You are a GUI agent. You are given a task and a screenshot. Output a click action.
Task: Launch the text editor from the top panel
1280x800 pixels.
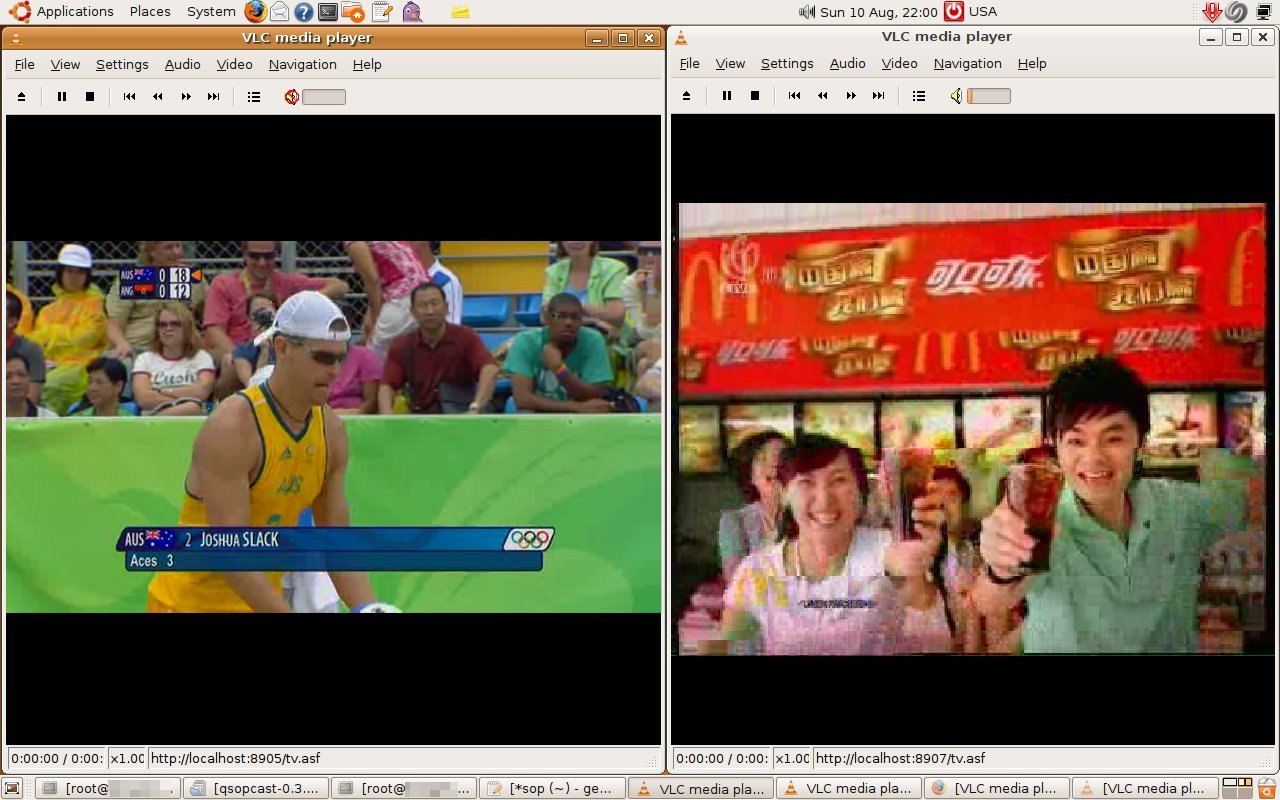pos(381,12)
